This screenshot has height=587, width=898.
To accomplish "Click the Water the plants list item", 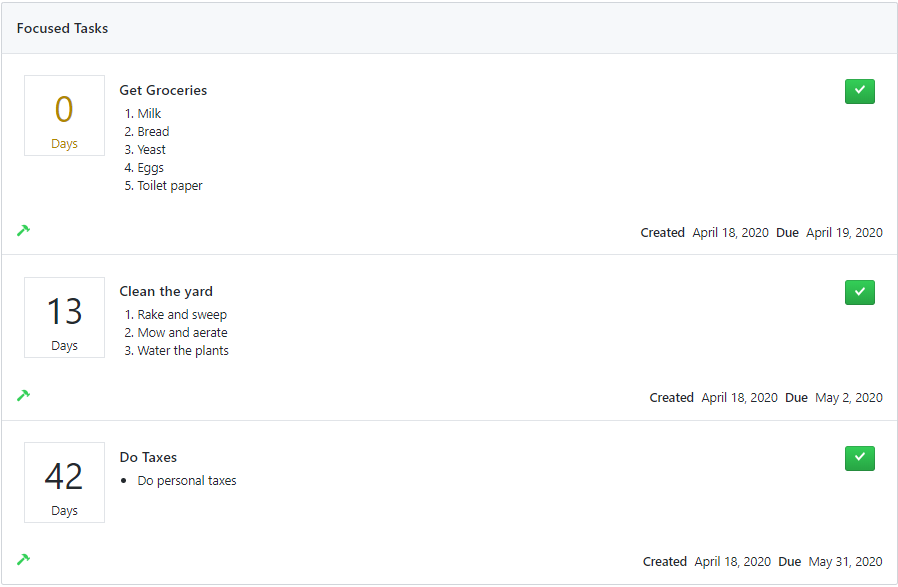I will [183, 350].
